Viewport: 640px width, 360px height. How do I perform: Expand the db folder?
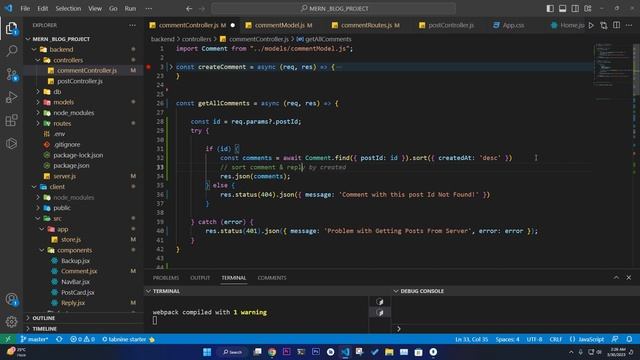pos(38,92)
